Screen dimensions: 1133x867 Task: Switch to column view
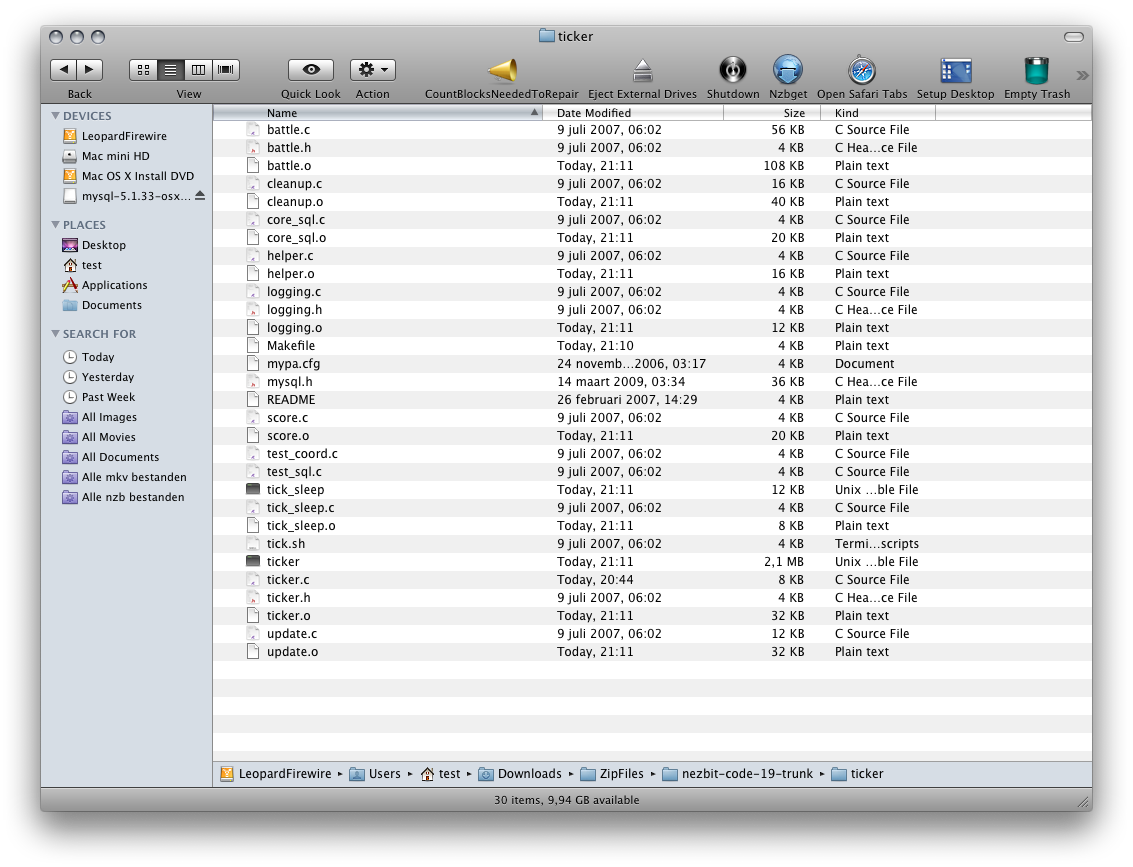pos(198,69)
